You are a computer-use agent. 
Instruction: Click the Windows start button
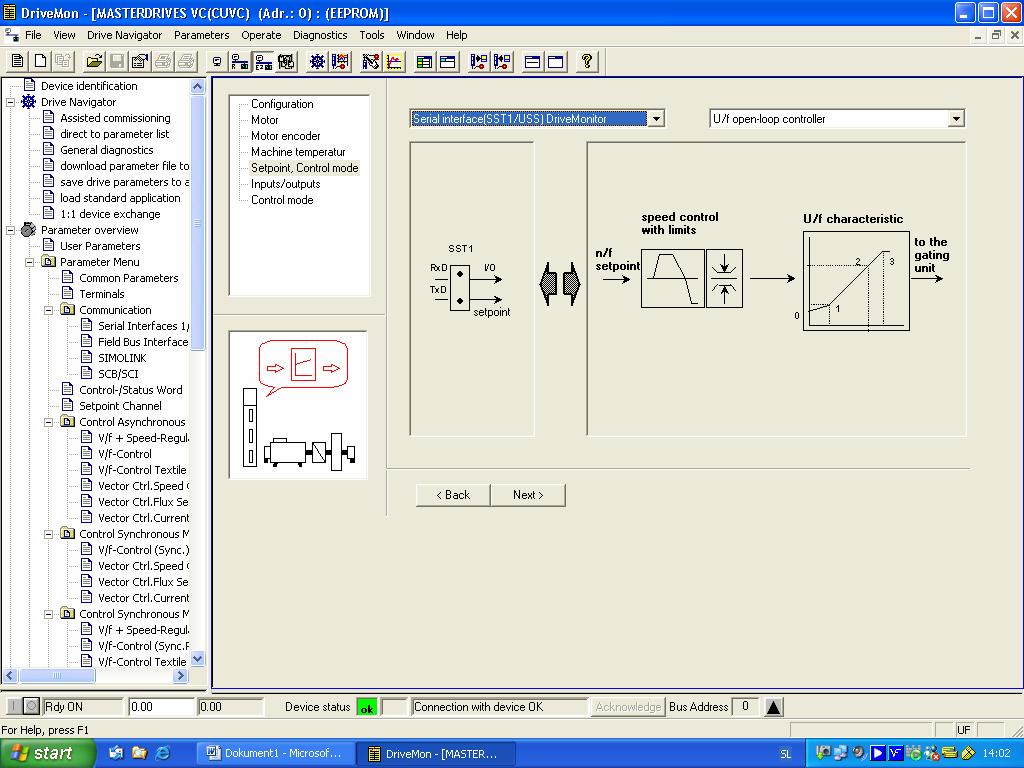(47, 753)
